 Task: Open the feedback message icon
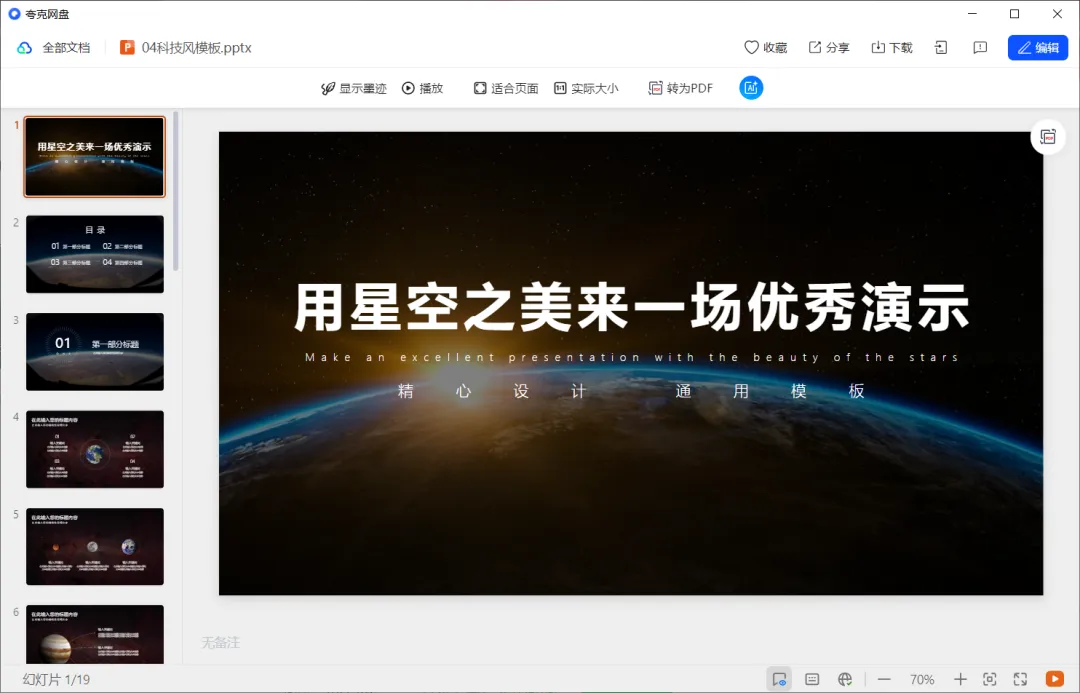click(980, 48)
